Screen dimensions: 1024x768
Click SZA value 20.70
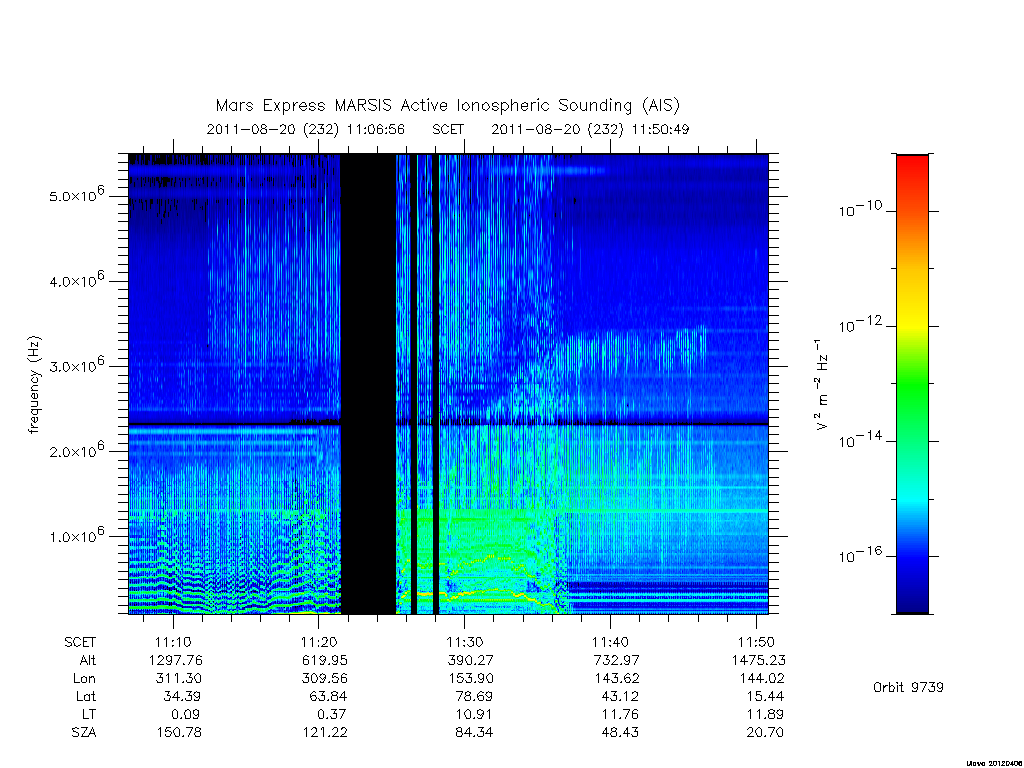click(x=765, y=732)
